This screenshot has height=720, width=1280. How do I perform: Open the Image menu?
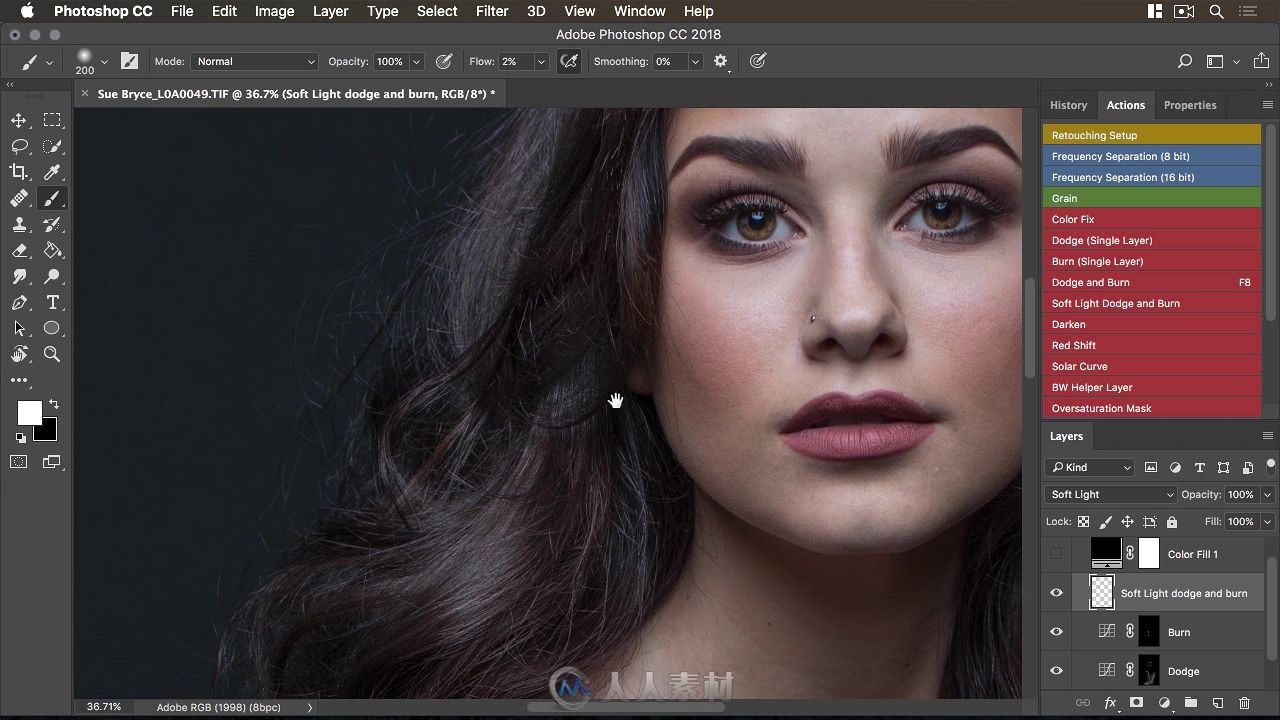[x=274, y=11]
